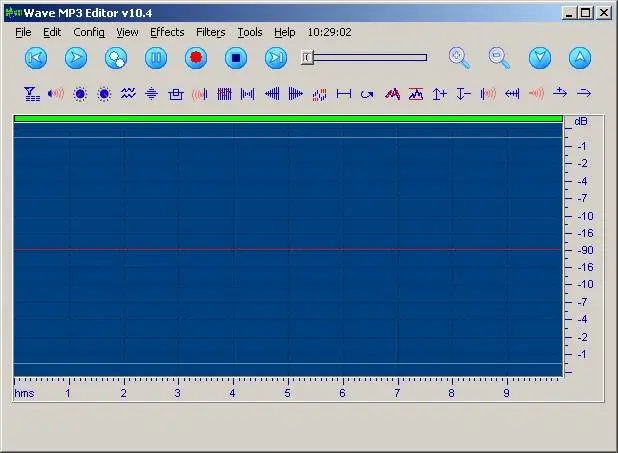The height and width of the screenshot is (453, 618).
Task: Click the hms label on the time ruler
Action: (24, 393)
